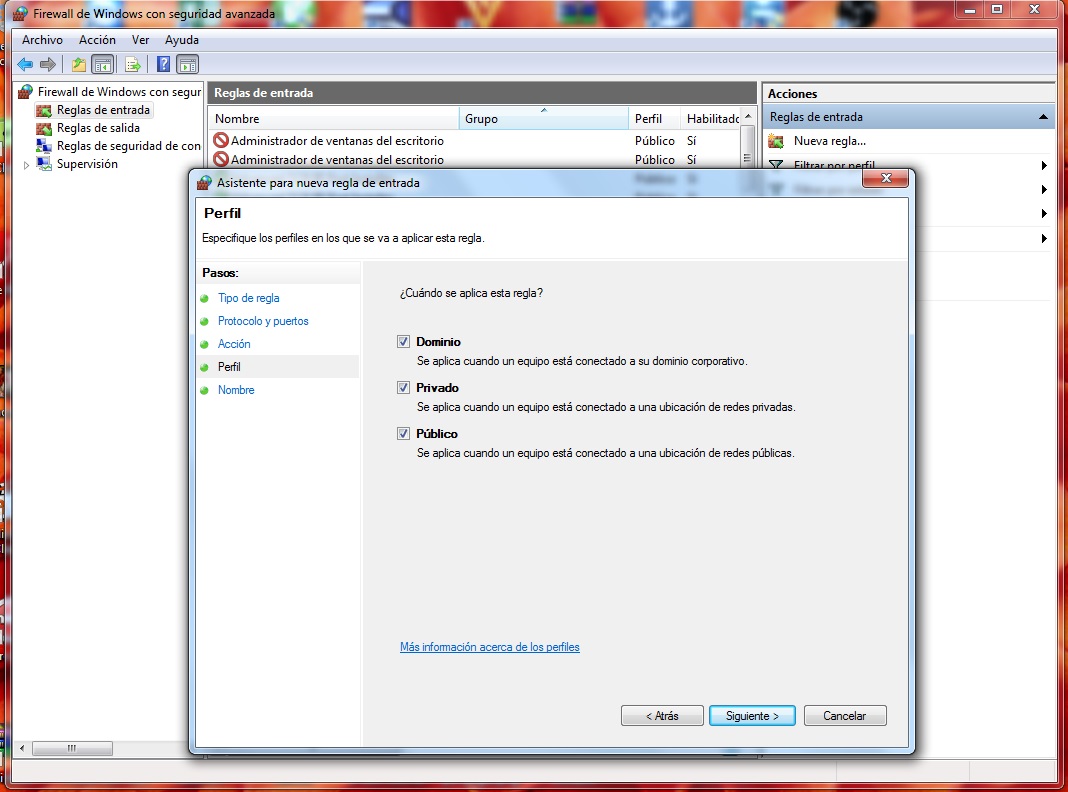
Task: Click the export list toolbar icon
Action: 133,65
